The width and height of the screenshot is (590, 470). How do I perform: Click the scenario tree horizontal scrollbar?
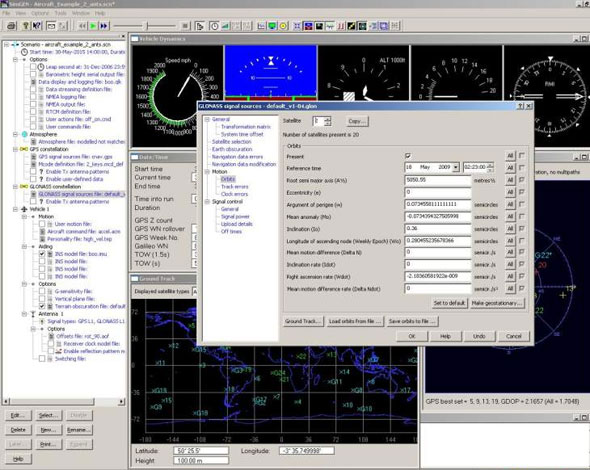[64, 402]
